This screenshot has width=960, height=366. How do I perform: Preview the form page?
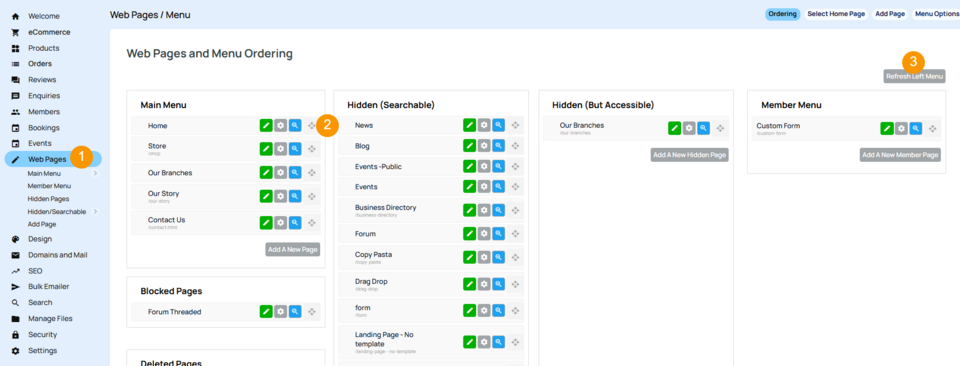click(x=499, y=310)
